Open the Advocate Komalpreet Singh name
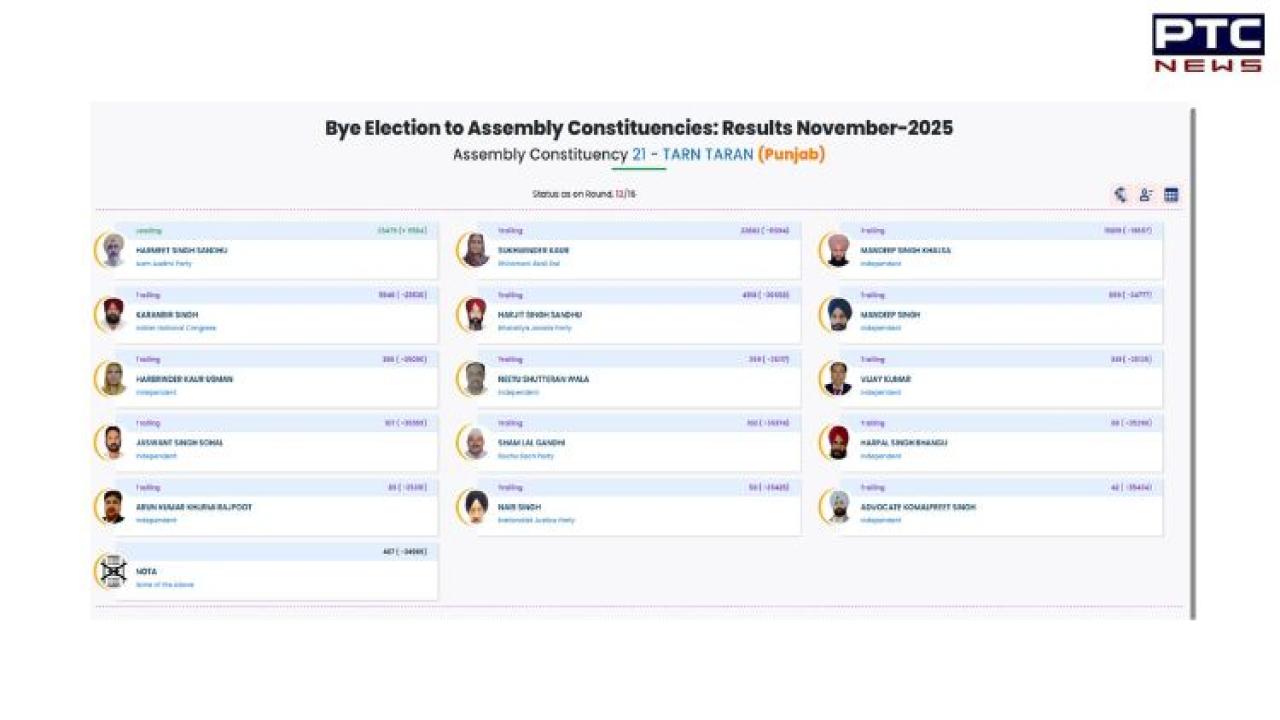This screenshot has height=720, width=1280. click(918, 507)
